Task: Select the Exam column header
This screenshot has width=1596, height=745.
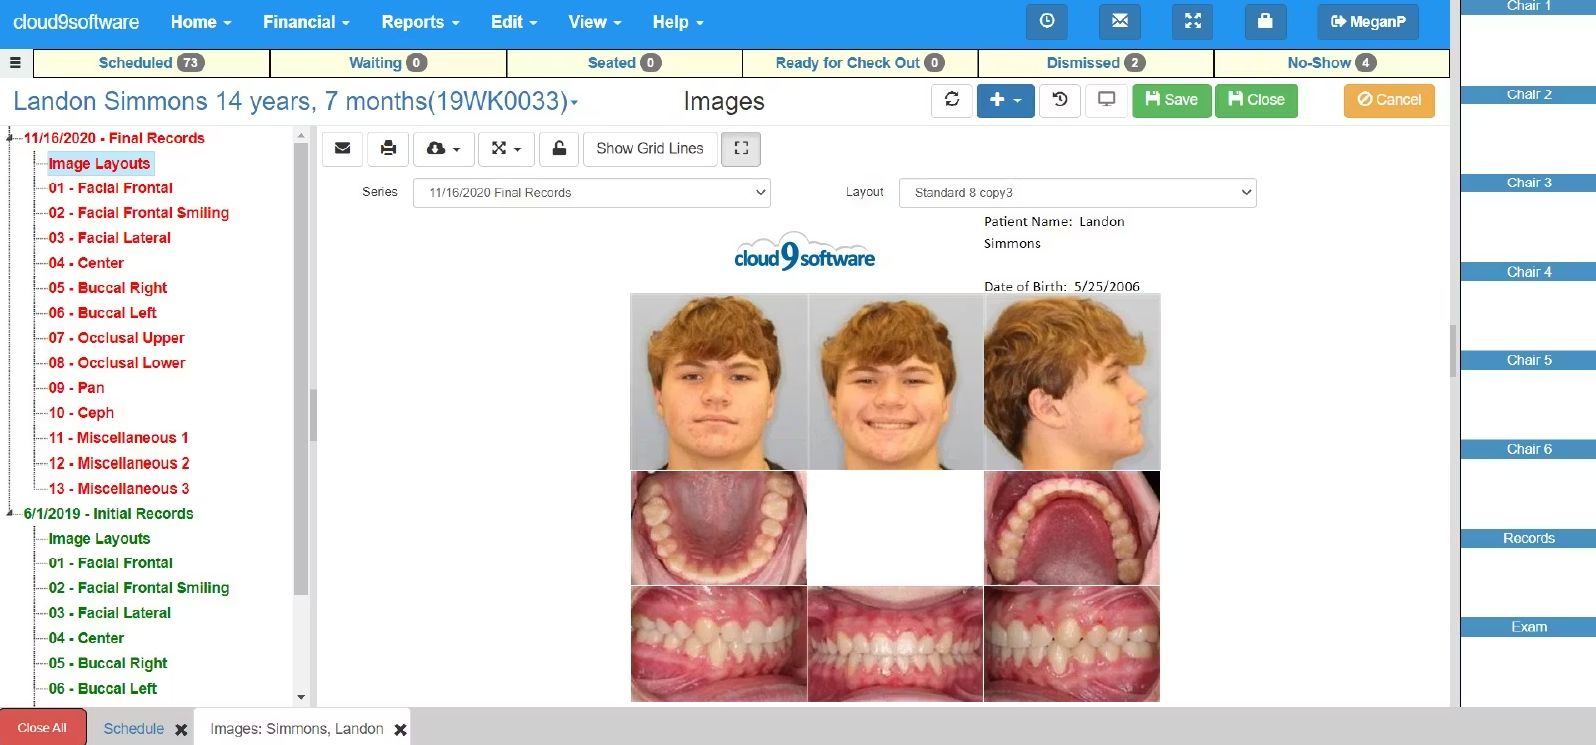Action: 1528,627
